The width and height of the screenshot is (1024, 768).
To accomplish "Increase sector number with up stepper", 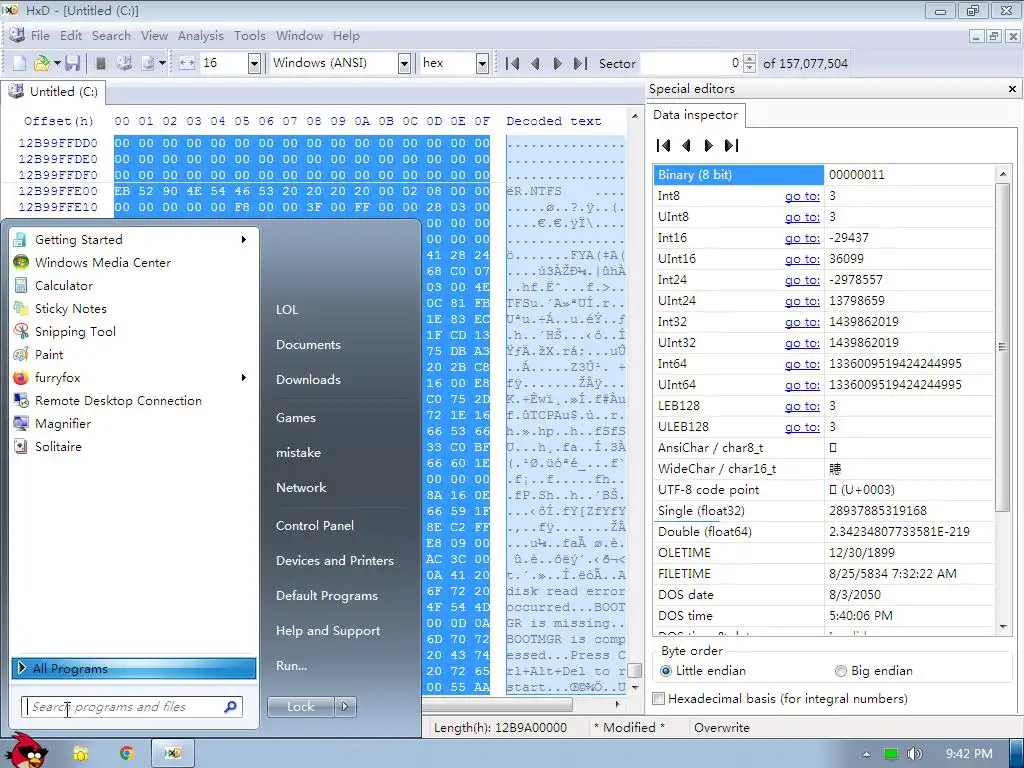I will pyautogui.click(x=750, y=59).
